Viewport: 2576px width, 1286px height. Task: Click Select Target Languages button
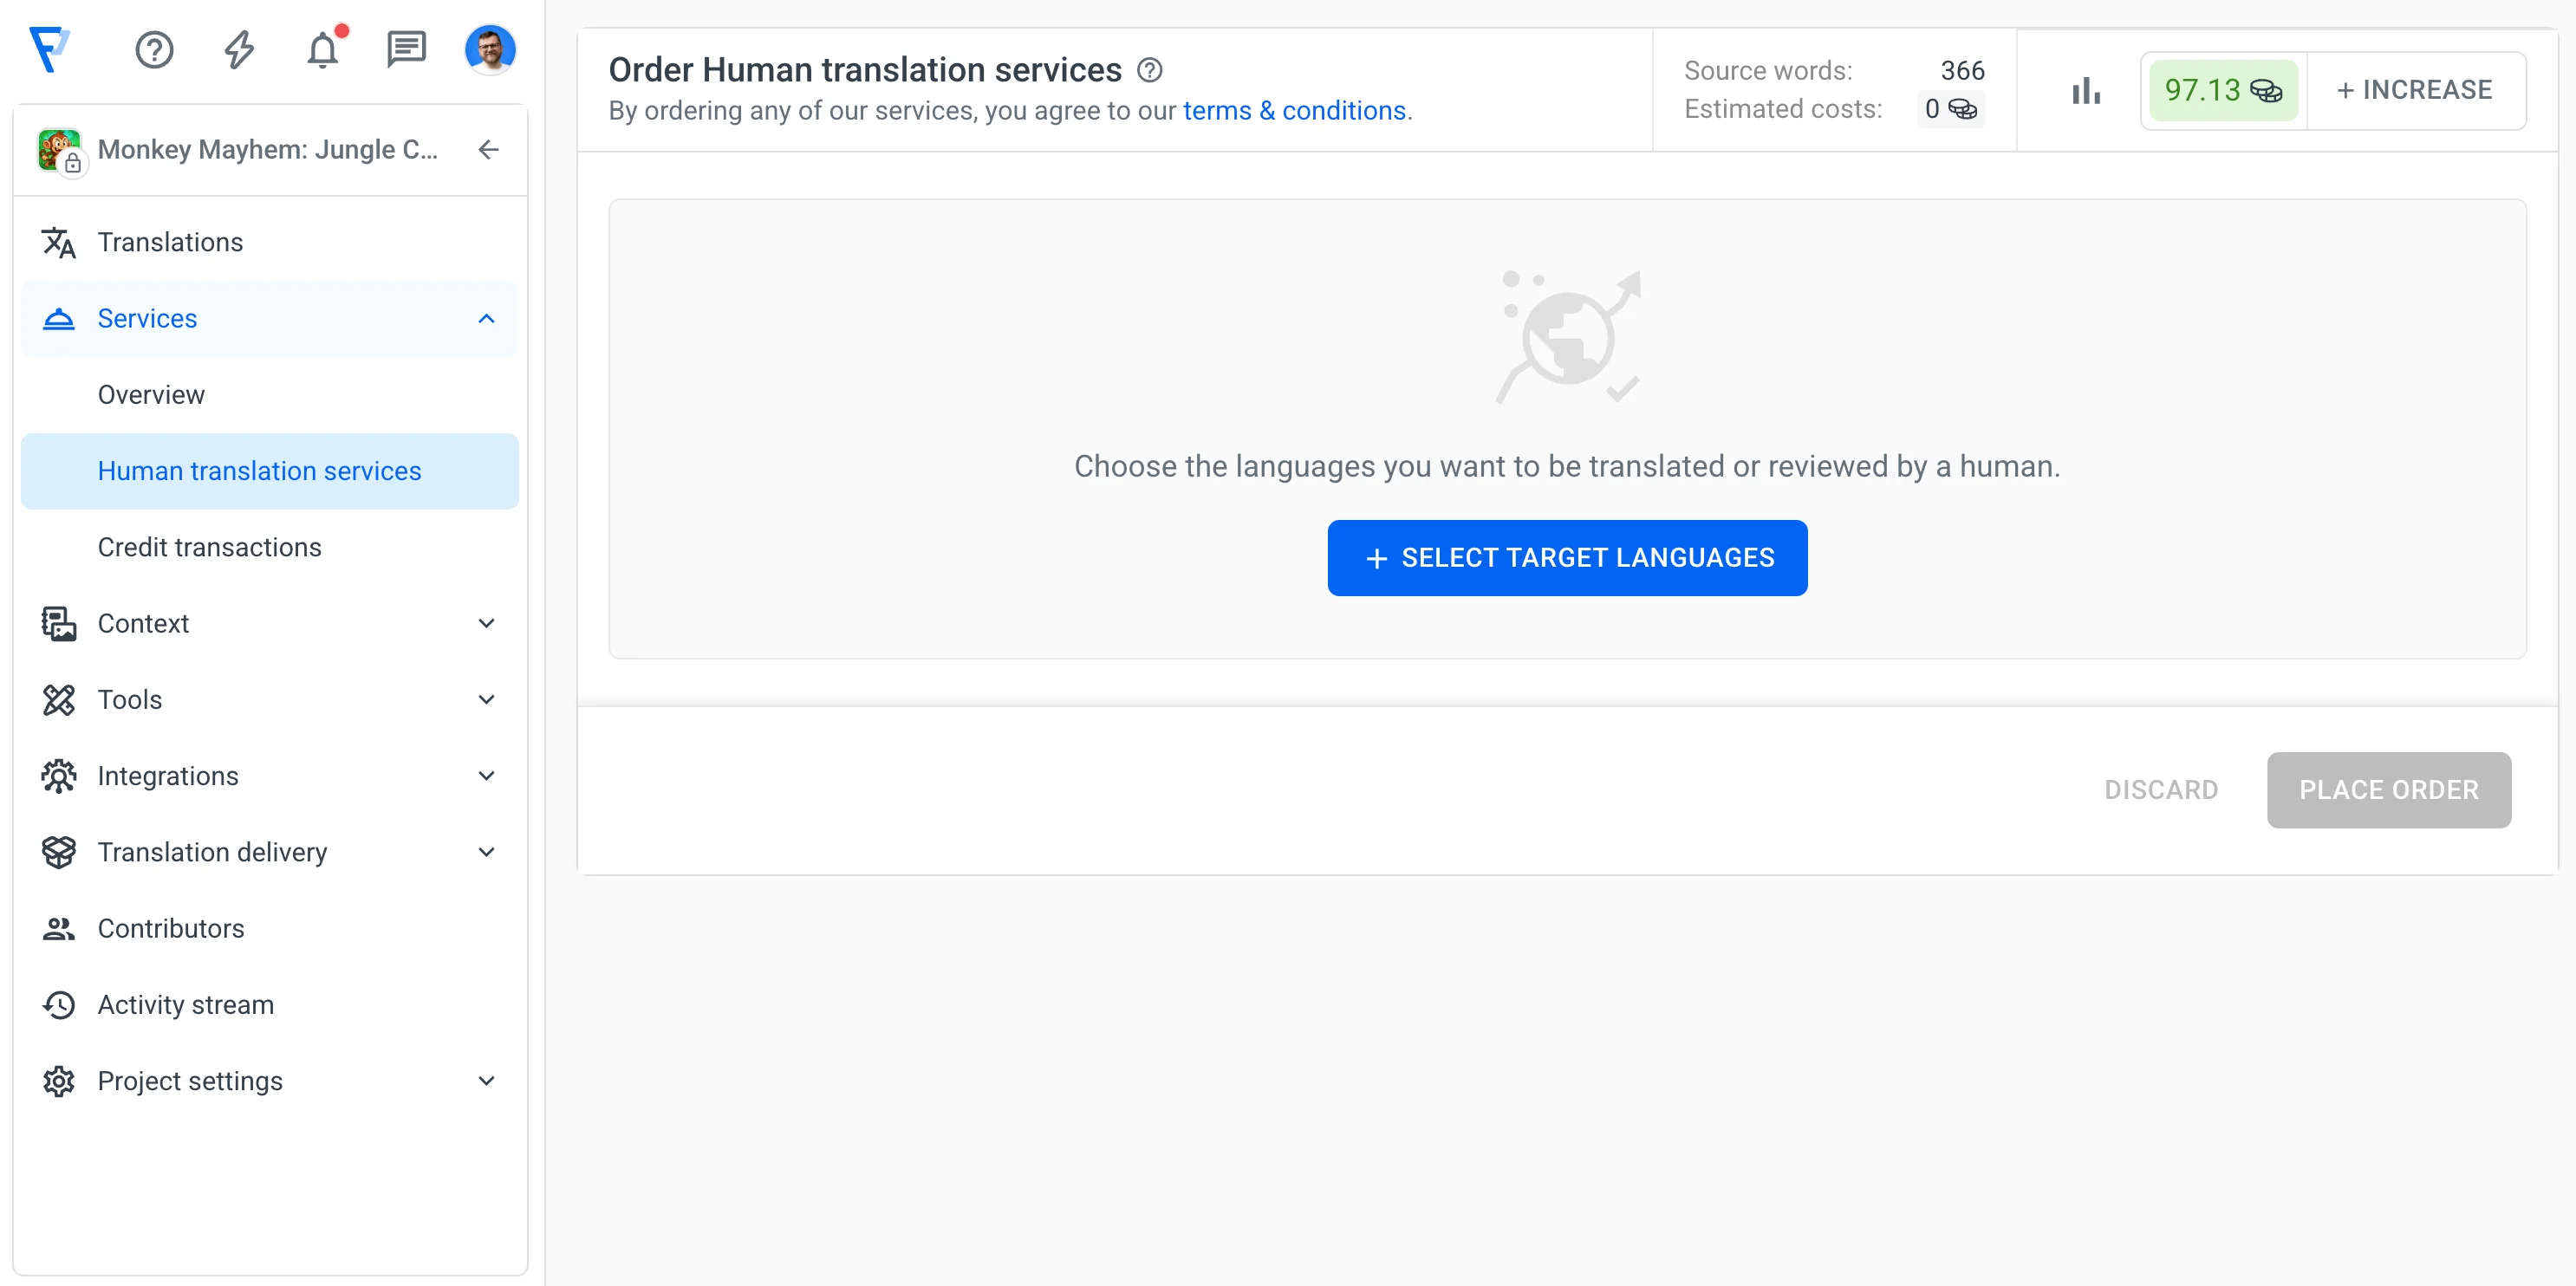(1567, 558)
